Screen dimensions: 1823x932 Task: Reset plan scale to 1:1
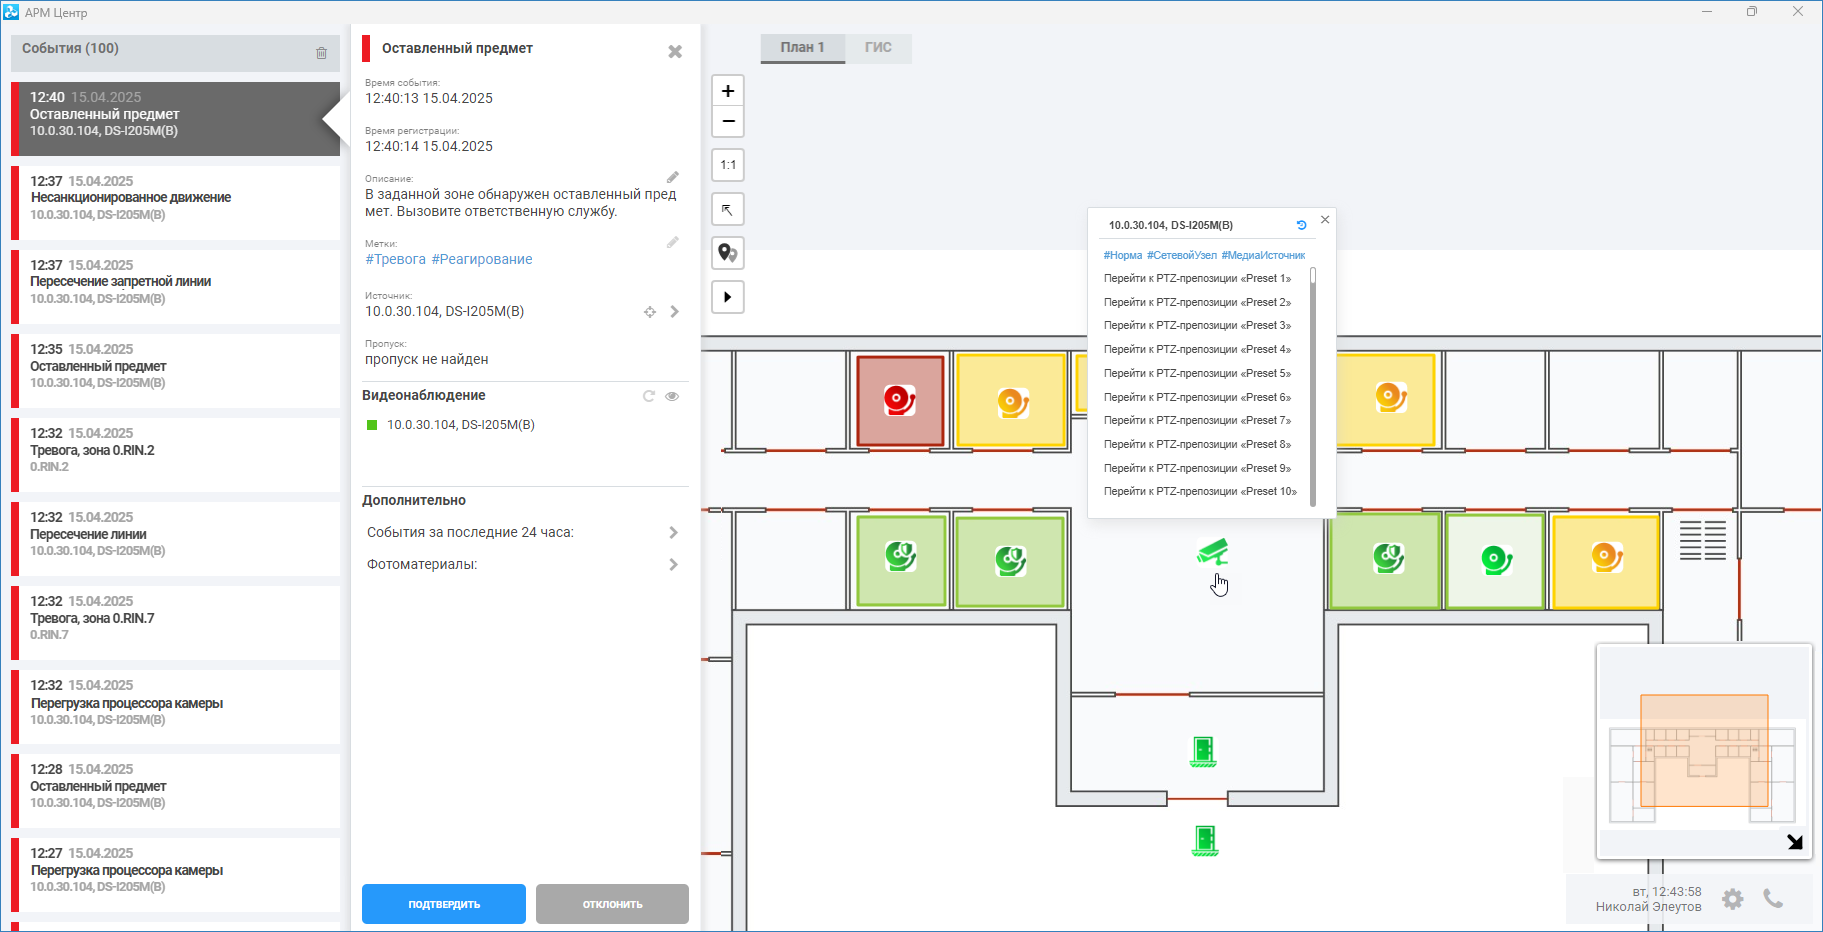pos(728,165)
